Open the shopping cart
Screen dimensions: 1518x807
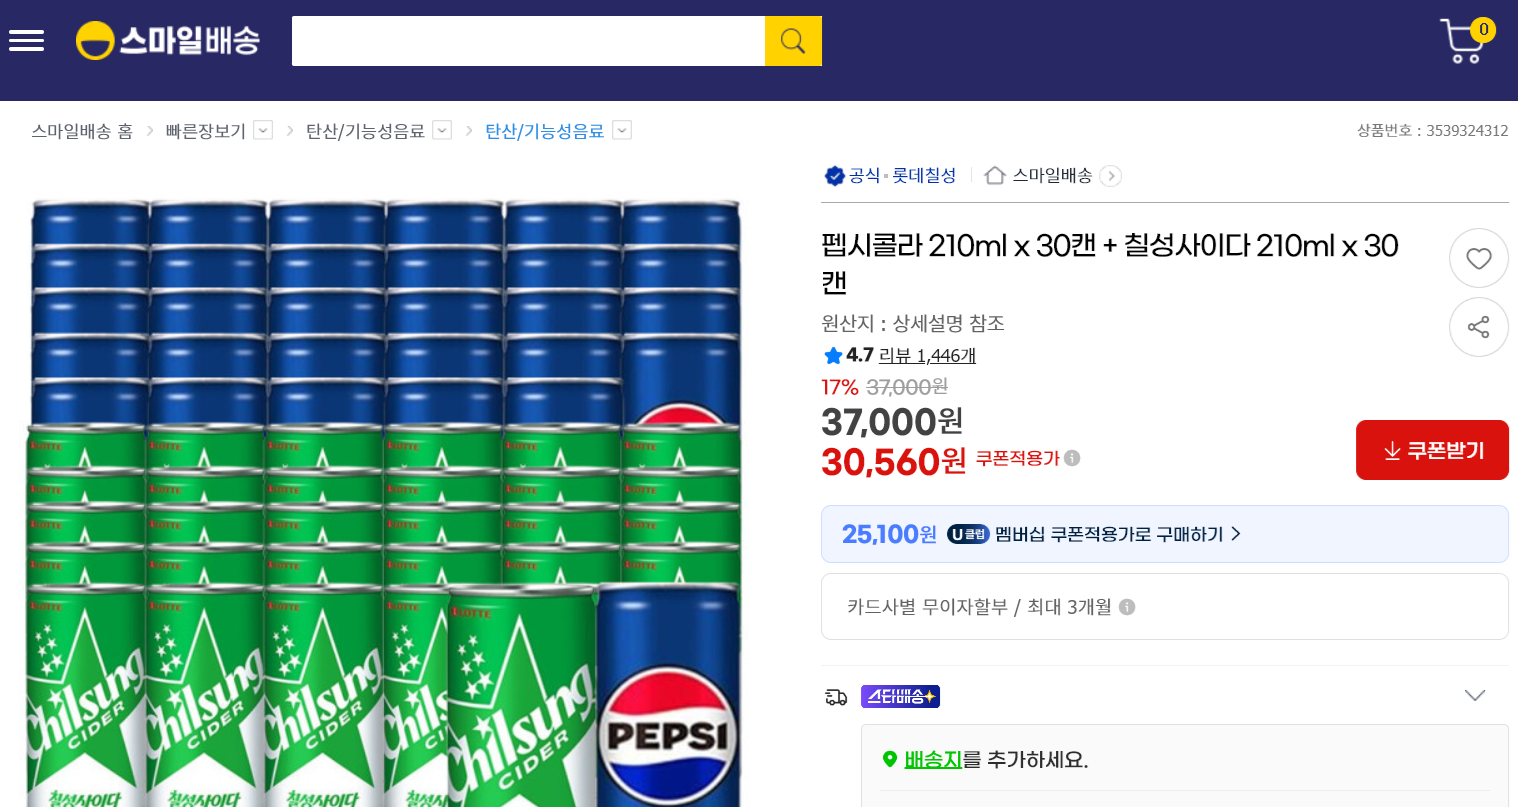(x=1464, y=42)
